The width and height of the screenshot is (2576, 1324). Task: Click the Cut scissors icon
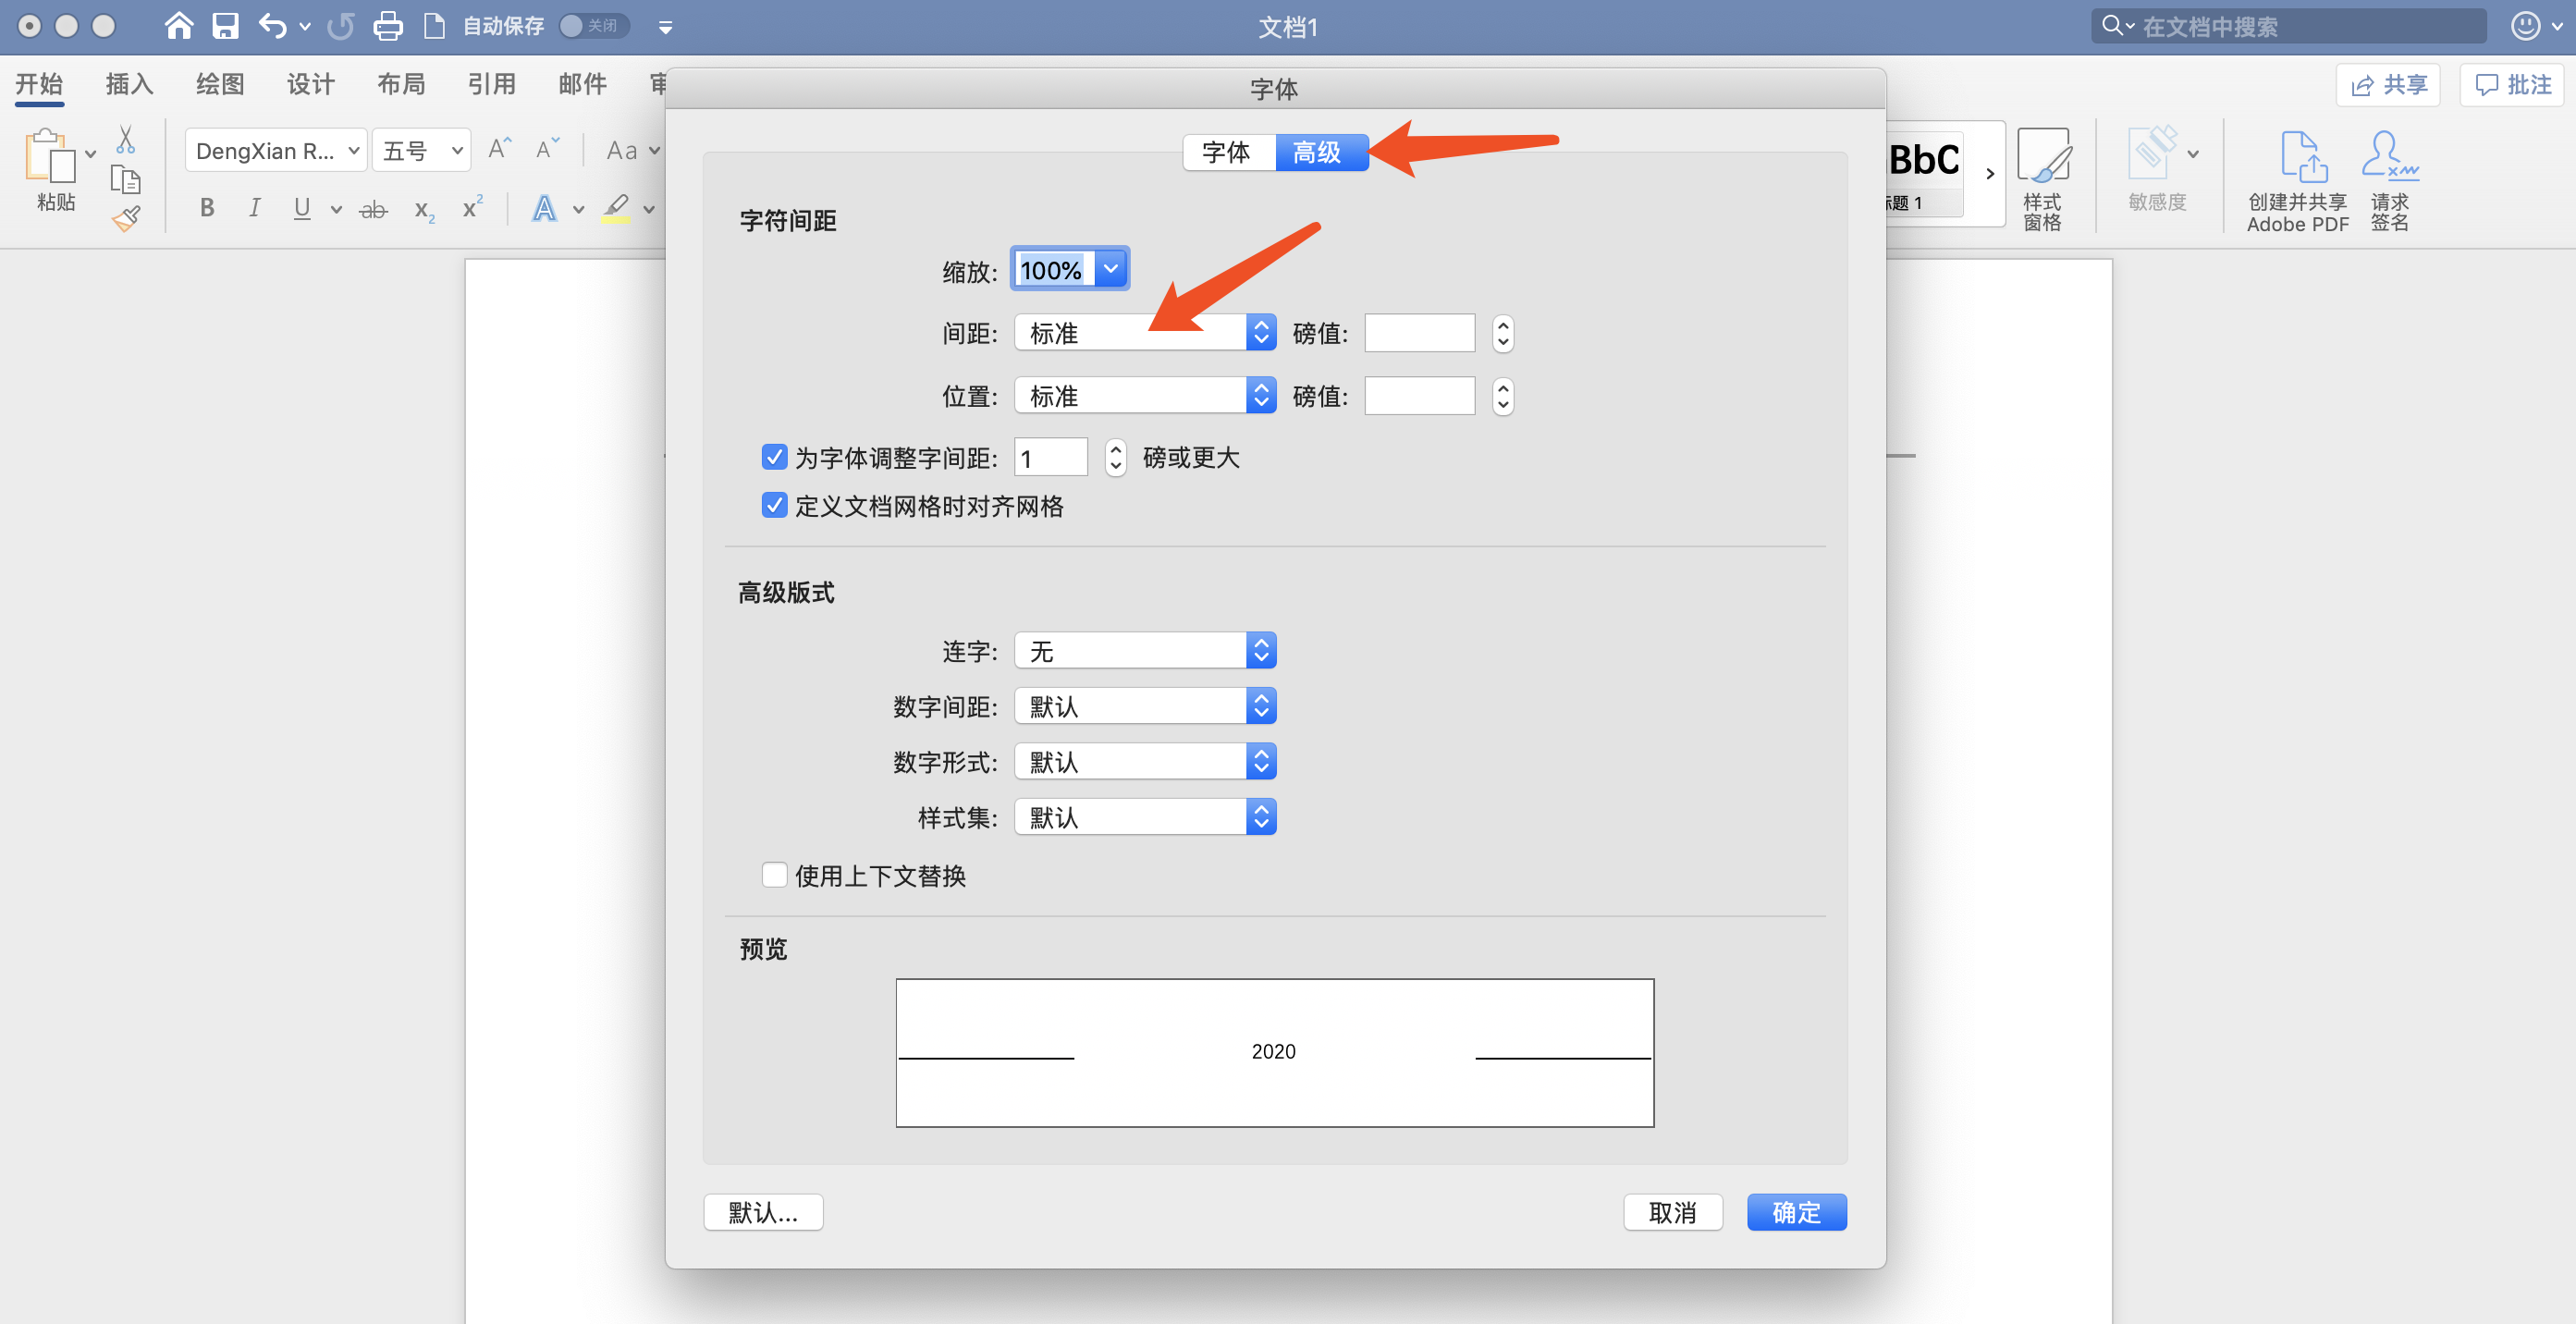(126, 140)
